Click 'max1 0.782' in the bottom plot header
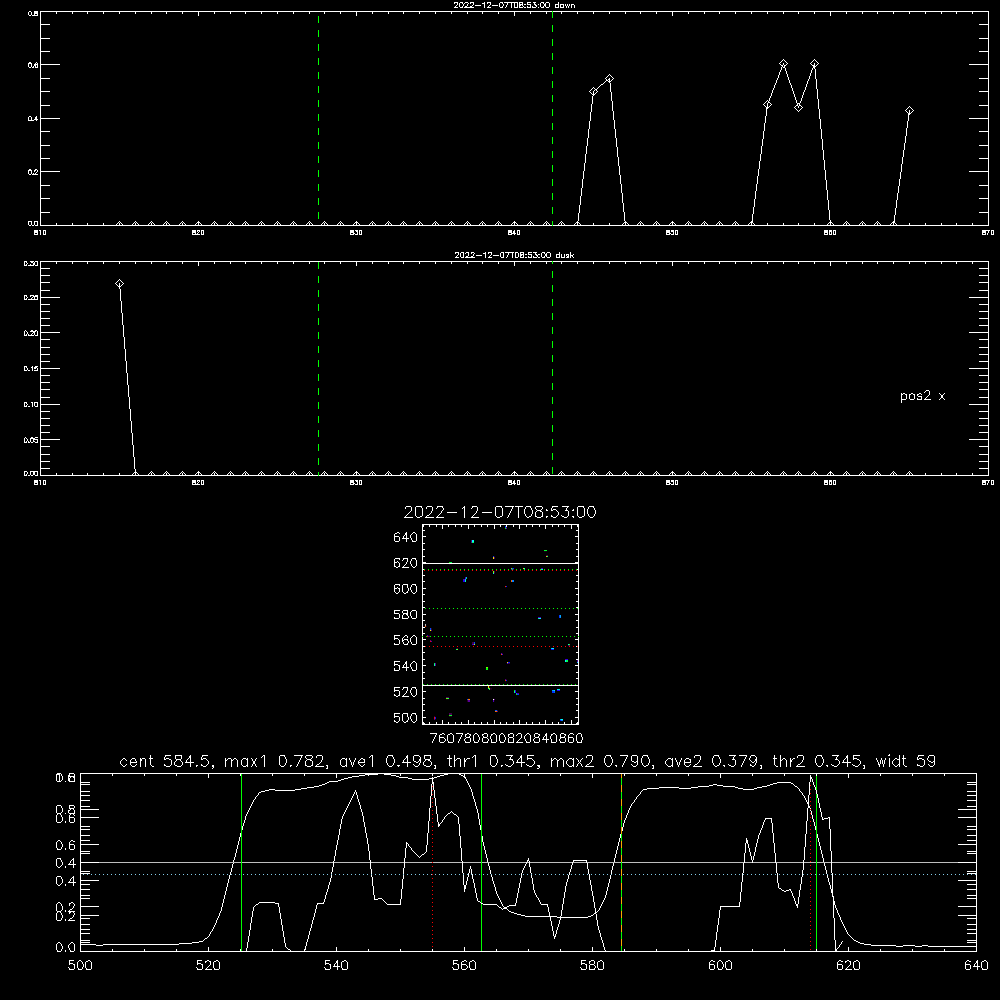Image resolution: width=1000 pixels, height=1000 pixels. point(276,761)
